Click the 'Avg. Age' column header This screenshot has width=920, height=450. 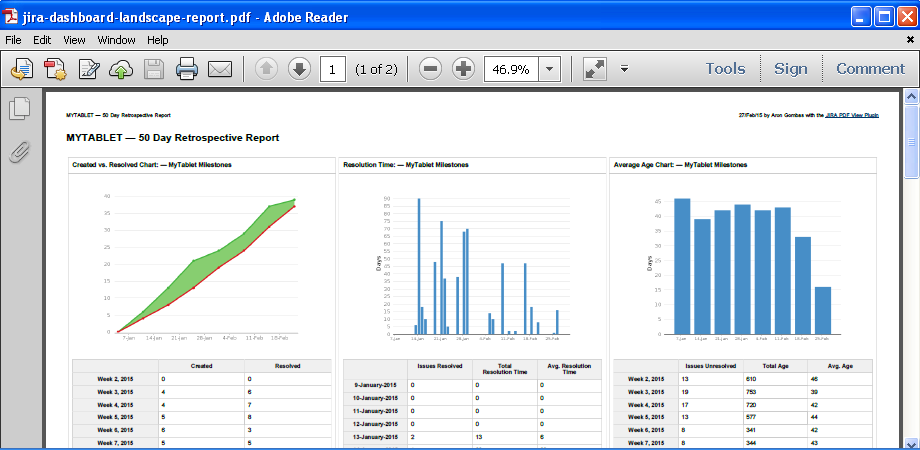840,366
